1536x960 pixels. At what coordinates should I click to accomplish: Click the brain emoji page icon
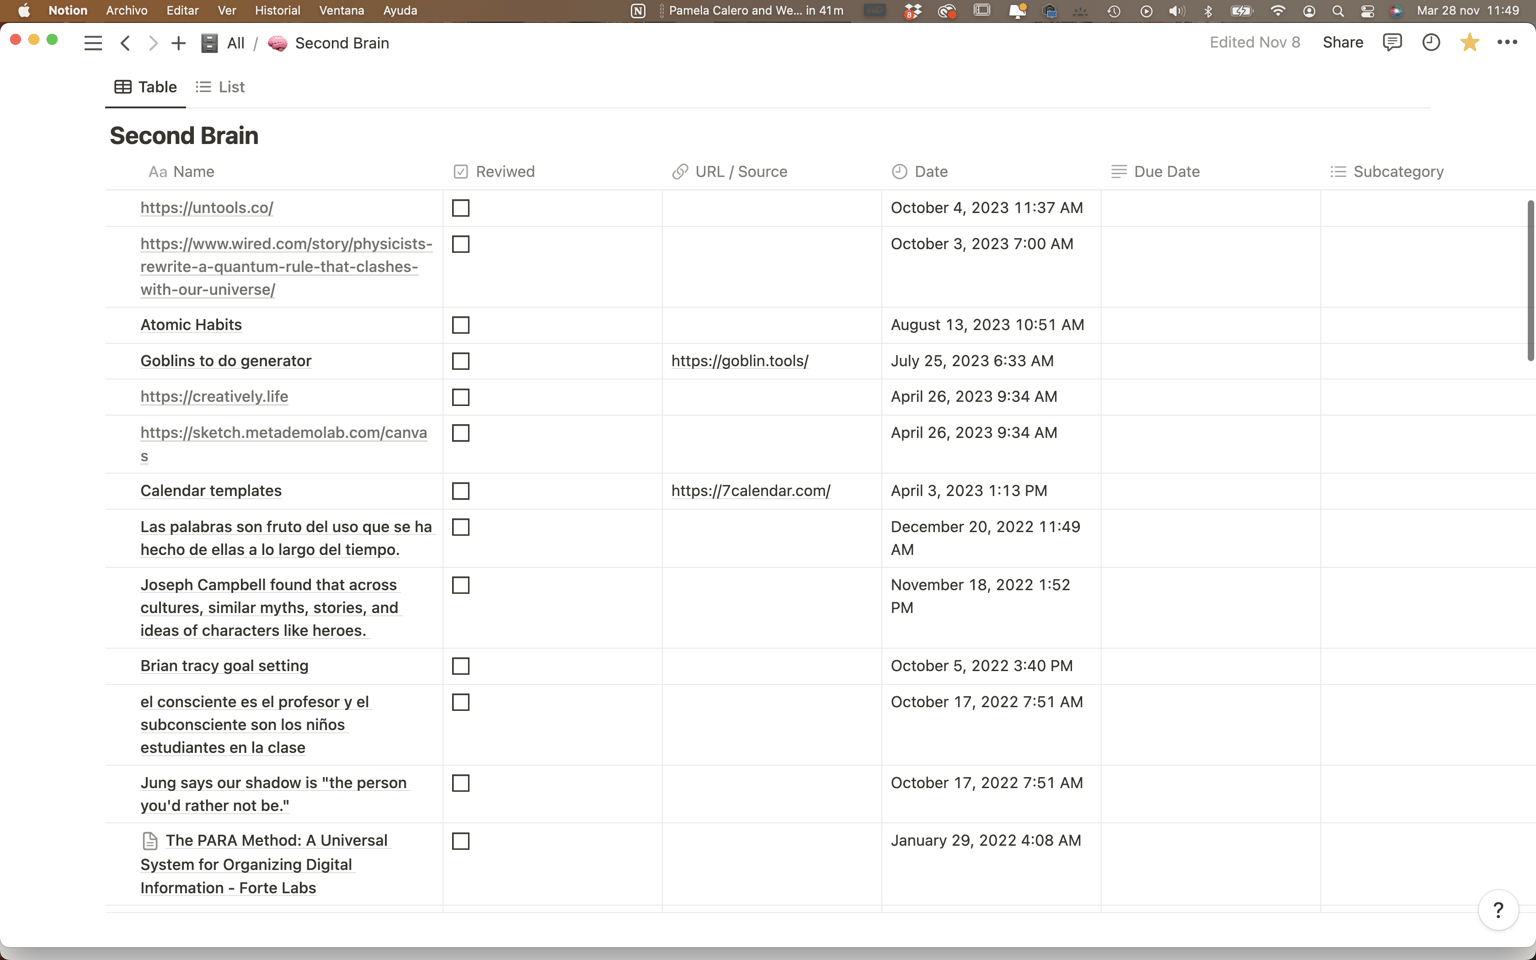(277, 43)
